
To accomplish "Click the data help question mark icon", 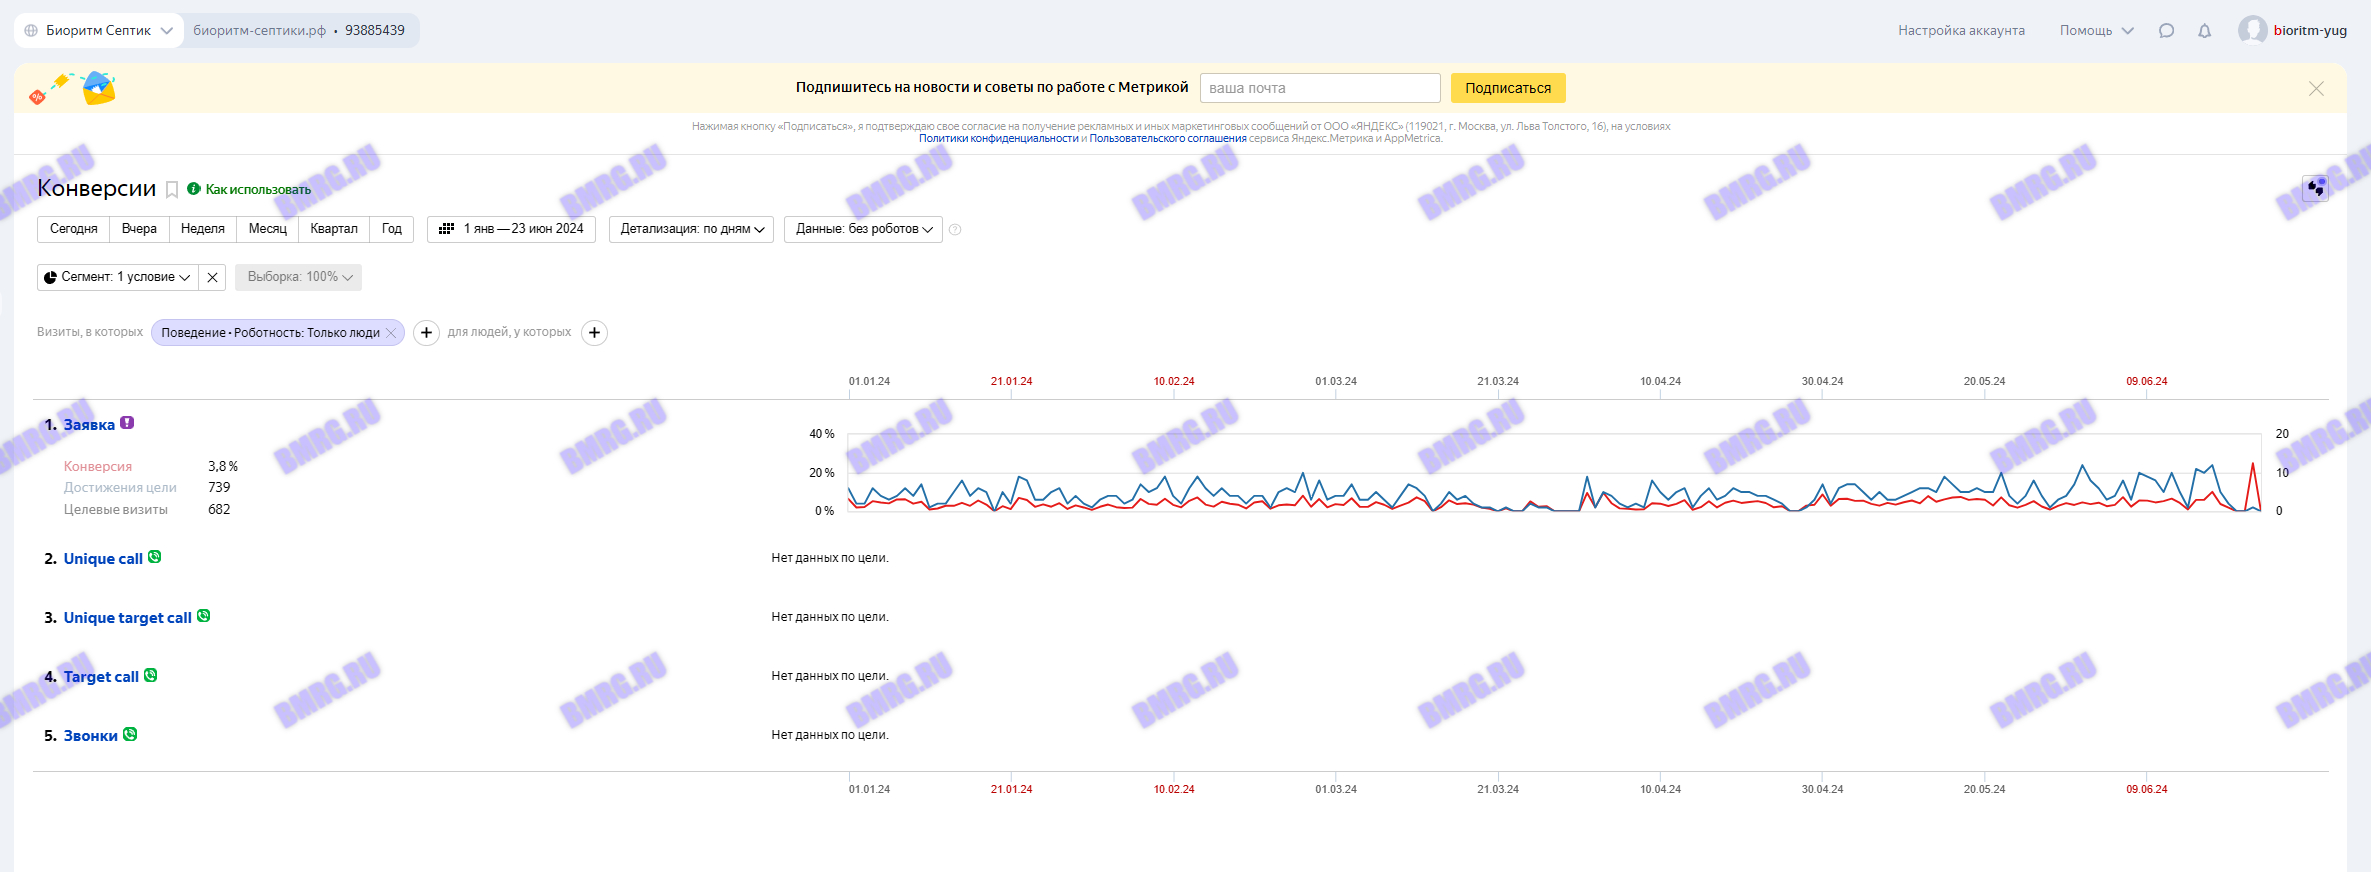I will [x=955, y=230].
